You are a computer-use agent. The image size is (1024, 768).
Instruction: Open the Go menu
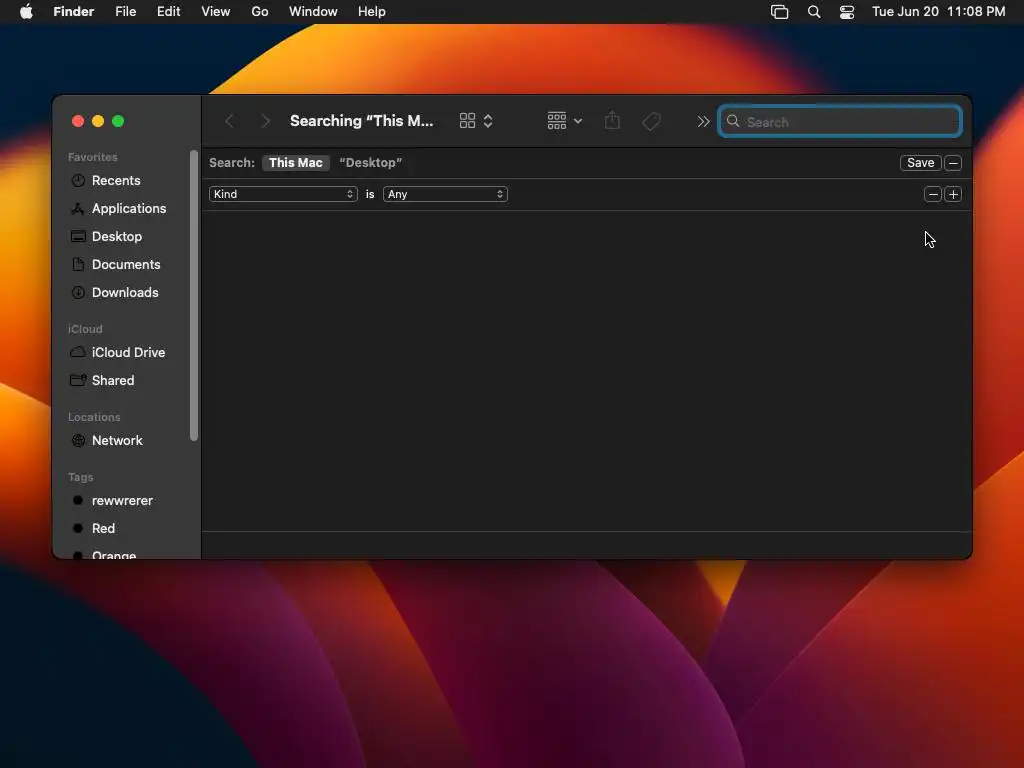tap(260, 11)
